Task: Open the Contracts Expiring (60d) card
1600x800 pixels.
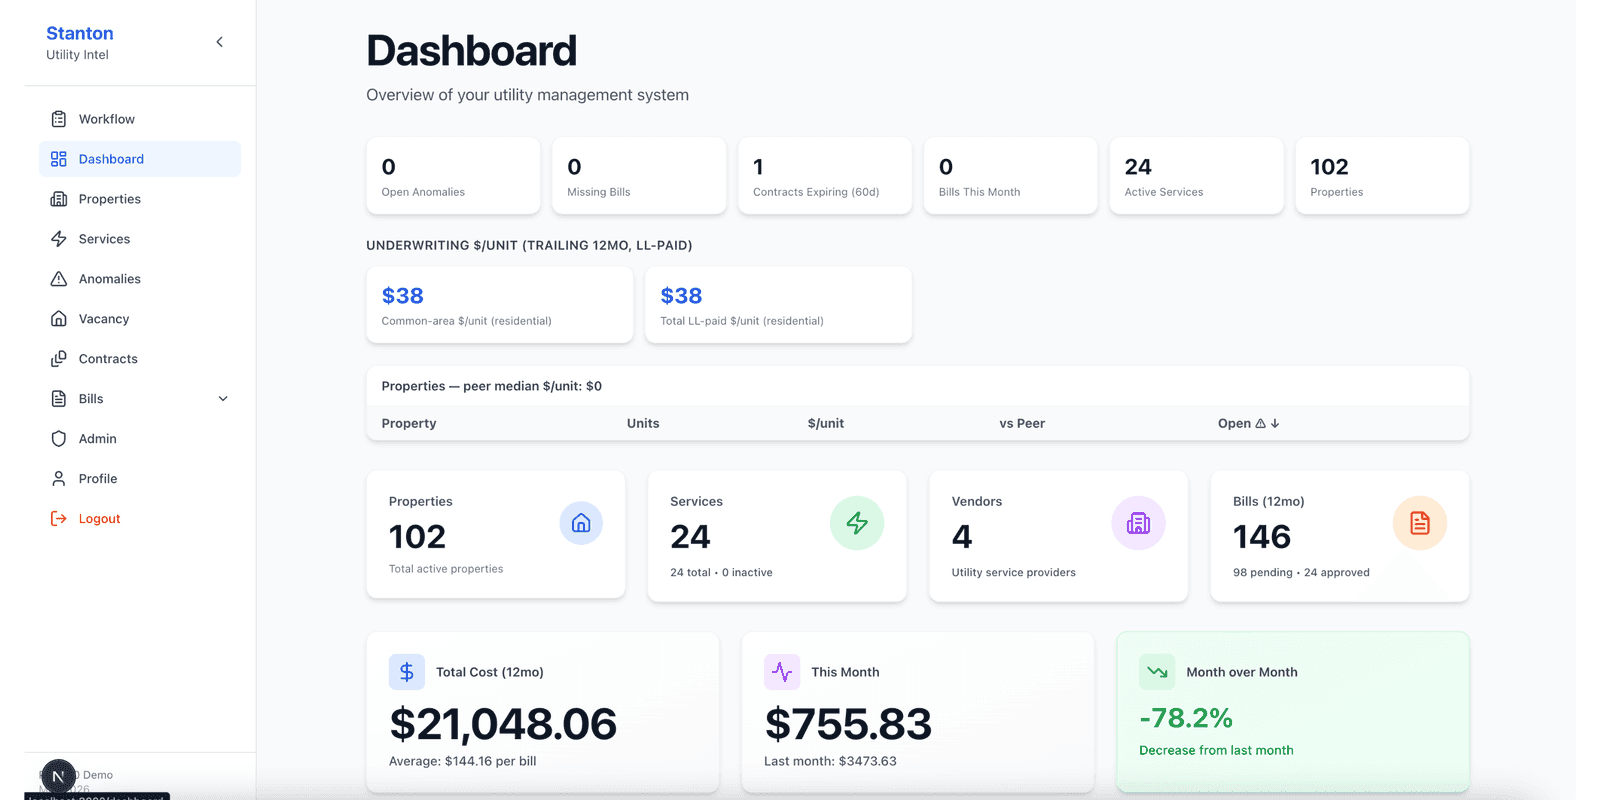Action: (x=825, y=176)
